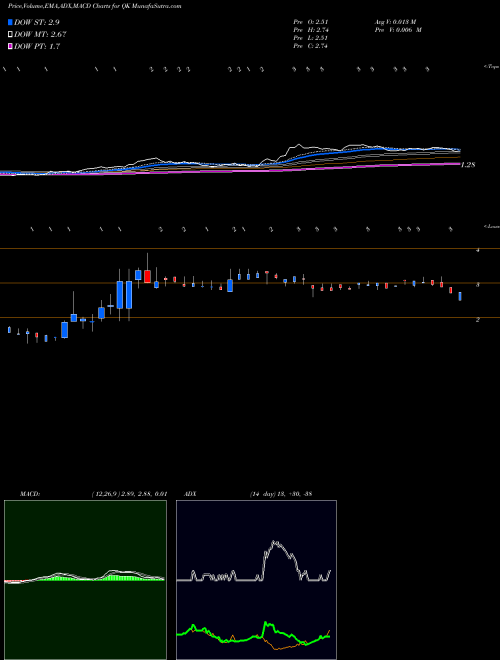Click the magenta DOW PT legend swatch
This screenshot has width=500, height=660.
[x=10, y=47]
